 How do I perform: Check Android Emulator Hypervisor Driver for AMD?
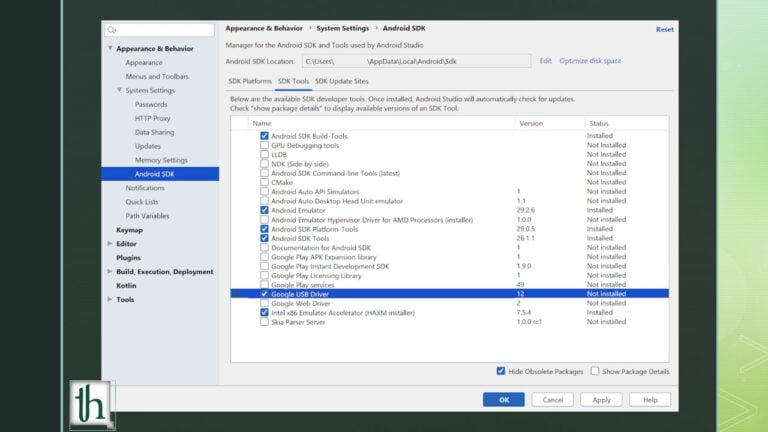[x=264, y=219]
